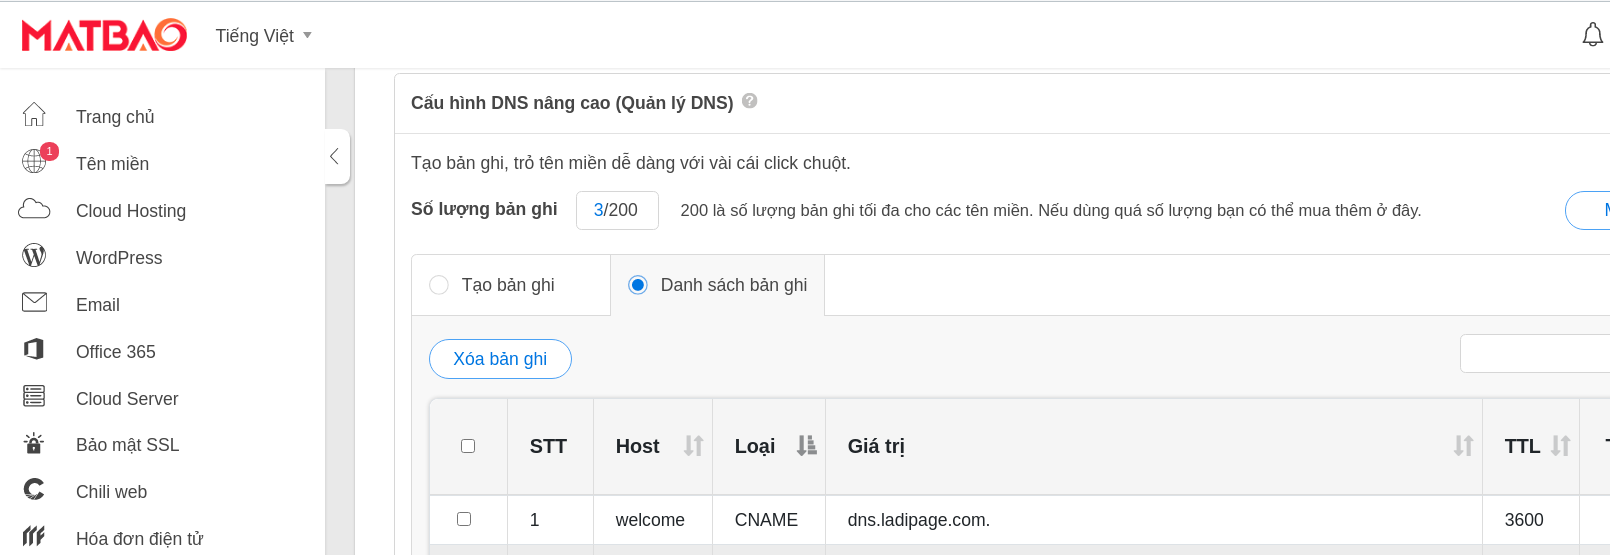
Task: Click the Office 365 icon
Action: coord(34,349)
